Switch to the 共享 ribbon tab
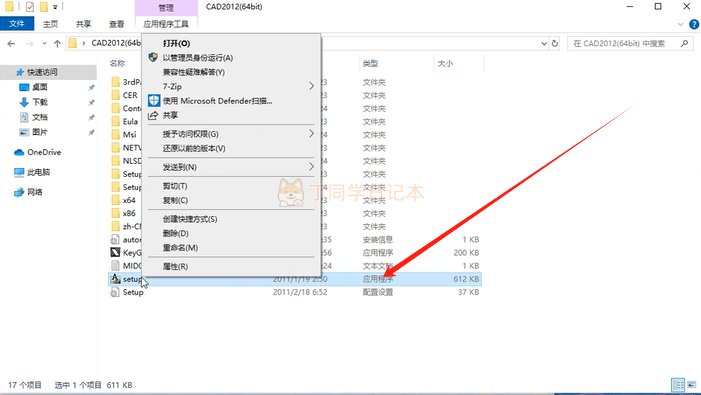The width and height of the screenshot is (701, 395). coord(83,24)
